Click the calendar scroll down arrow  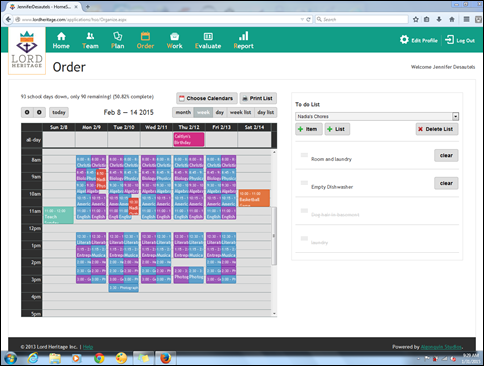pyautogui.click(x=274, y=313)
